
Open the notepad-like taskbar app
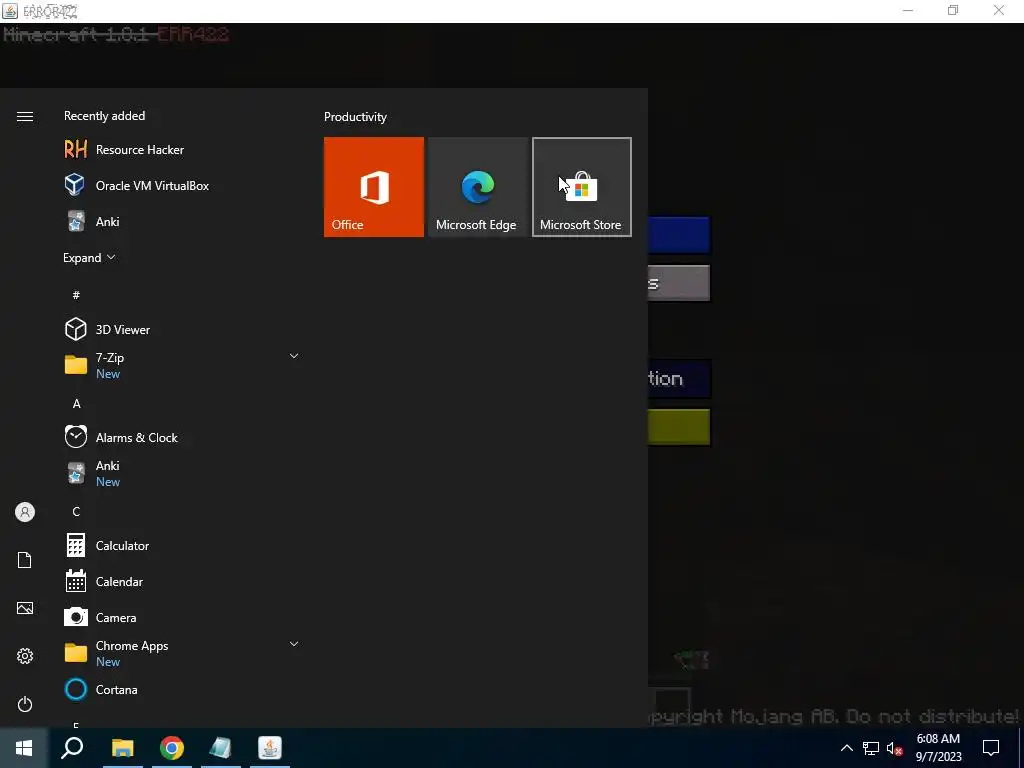pyautogui.click(x=221, y=748)
